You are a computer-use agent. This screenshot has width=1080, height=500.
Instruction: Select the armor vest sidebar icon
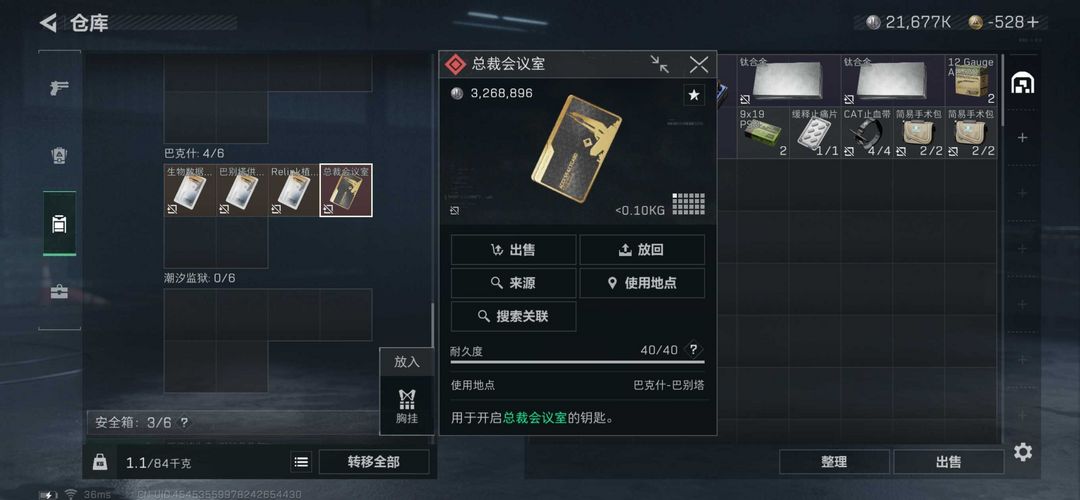[59, 156]
